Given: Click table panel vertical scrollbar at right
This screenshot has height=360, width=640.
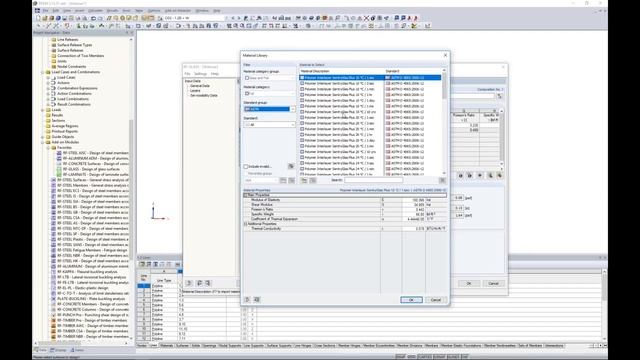Looking at the screenshot, I should (x=604, y=305).
